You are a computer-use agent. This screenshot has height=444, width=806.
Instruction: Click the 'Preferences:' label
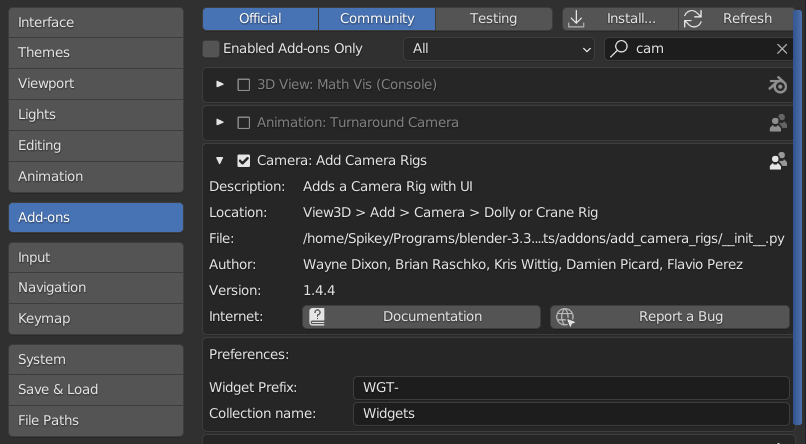(249, 355)
